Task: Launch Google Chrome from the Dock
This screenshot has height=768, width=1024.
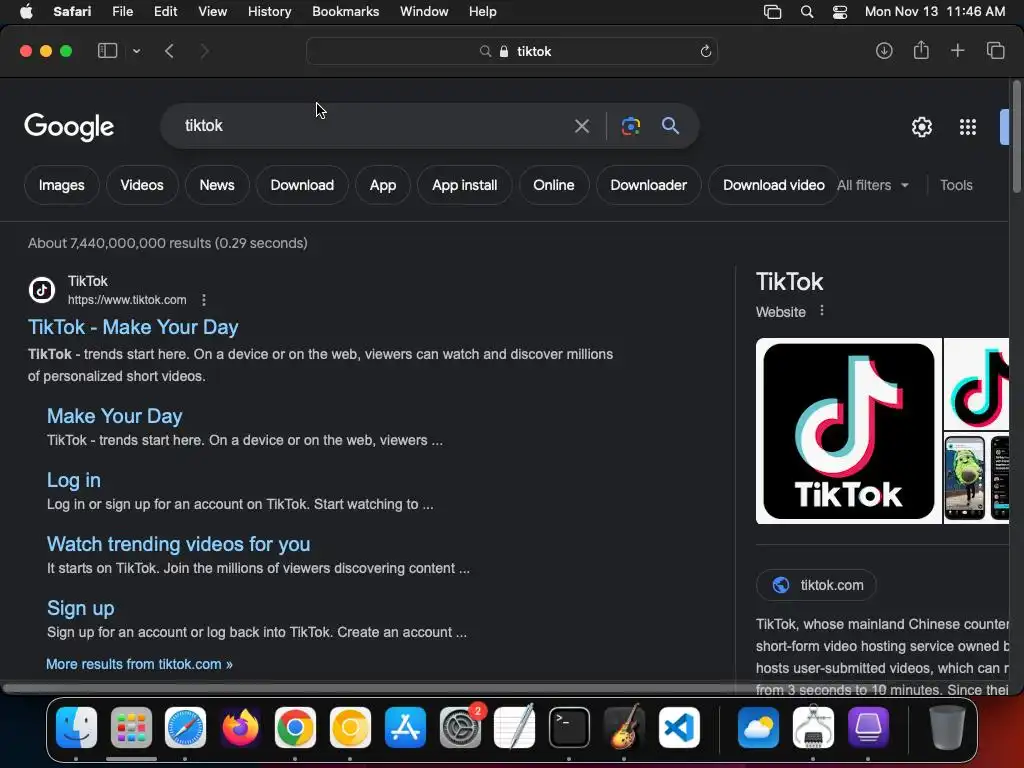Action: click(295, 727)
